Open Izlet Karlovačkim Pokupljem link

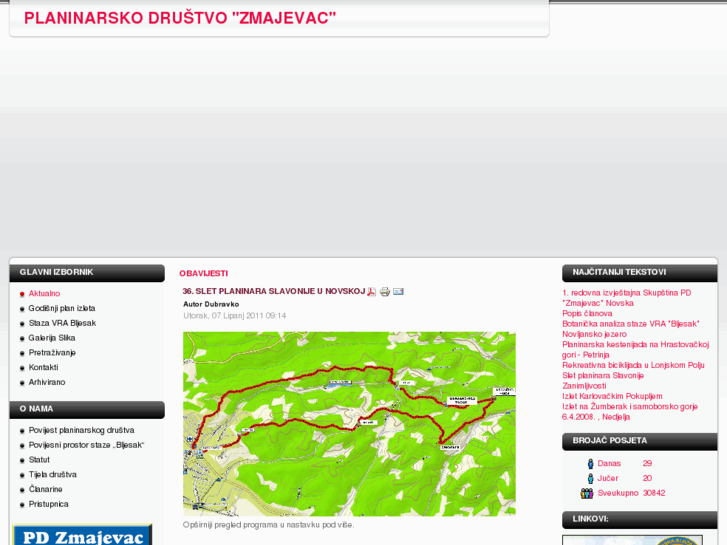(x=612, y=397)
